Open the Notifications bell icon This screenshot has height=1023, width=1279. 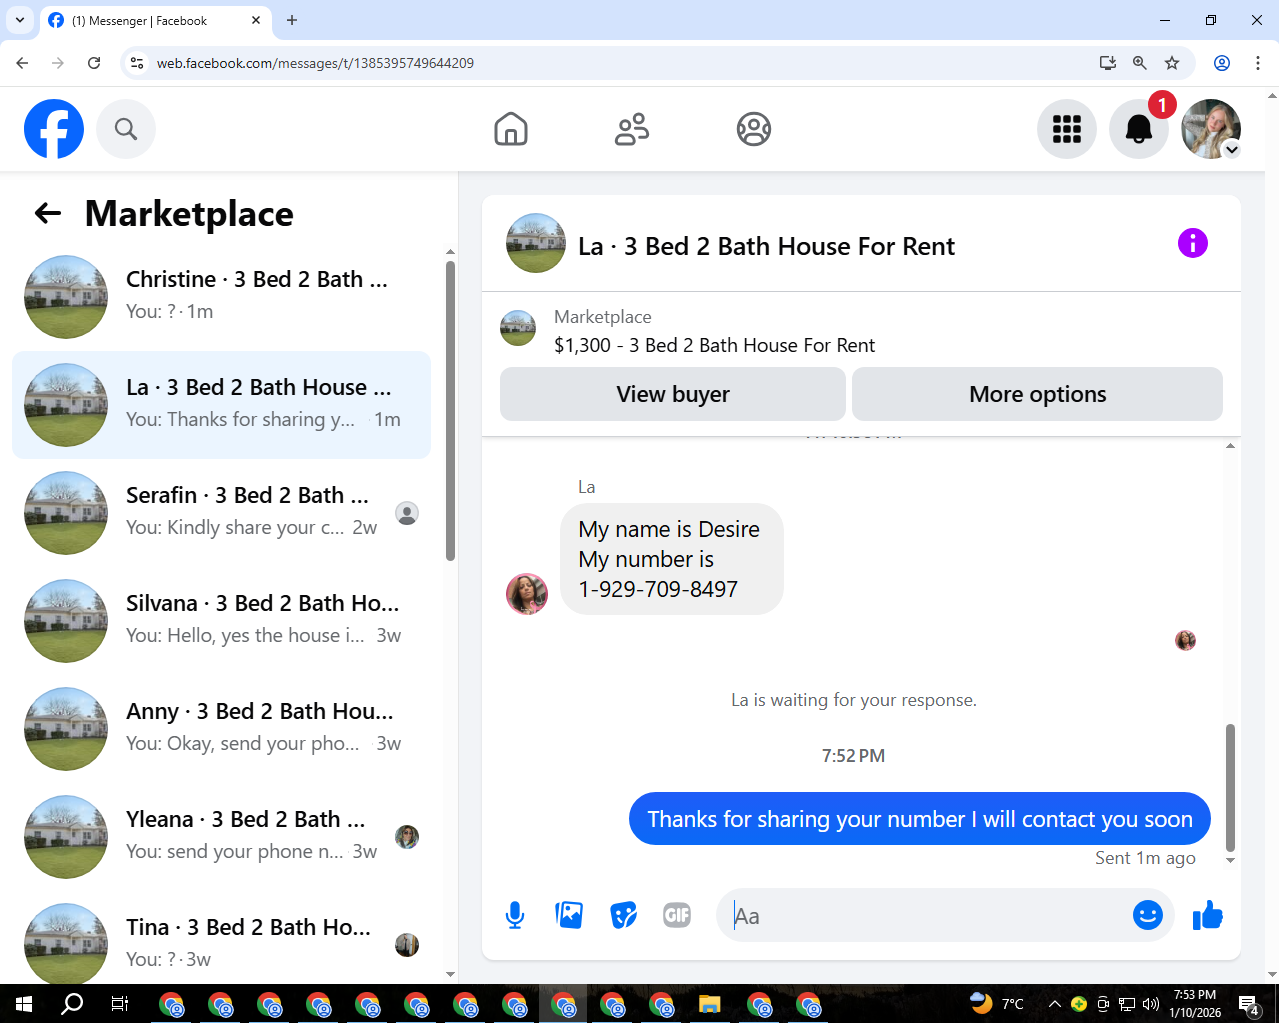[x=1139, y=129]
